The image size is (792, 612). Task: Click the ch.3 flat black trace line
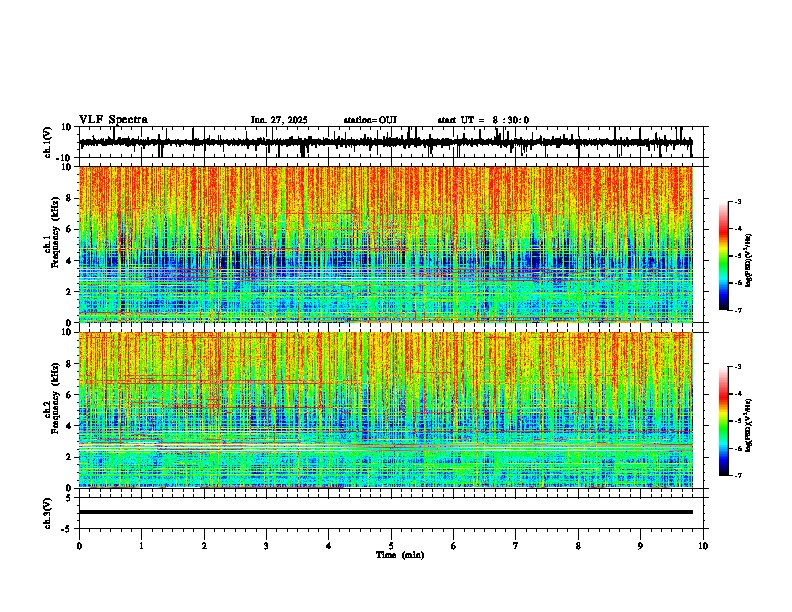point(385,512)
